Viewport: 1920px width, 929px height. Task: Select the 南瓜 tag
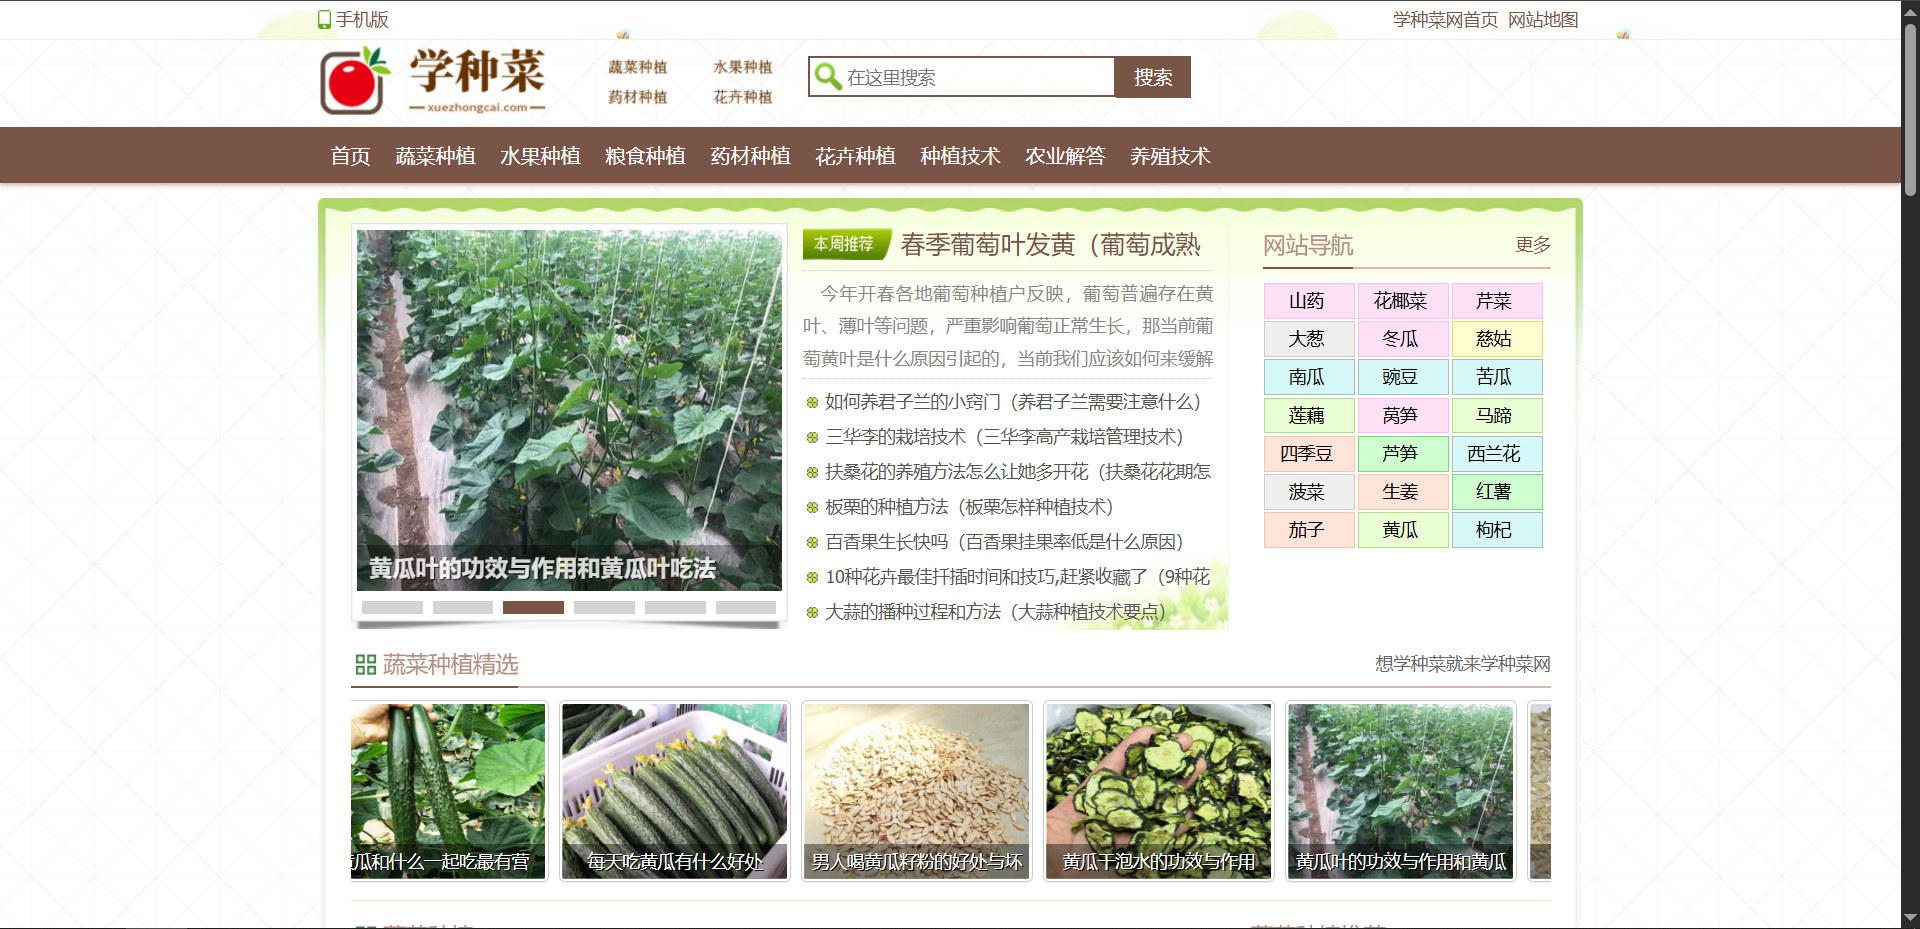pos(1309,377)
